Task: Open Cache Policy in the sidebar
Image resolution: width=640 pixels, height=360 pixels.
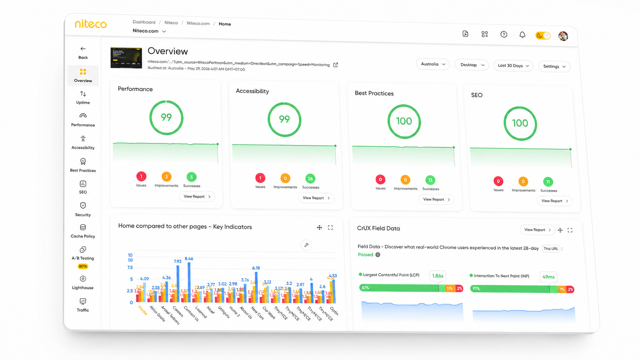Action: click(83, 231)
